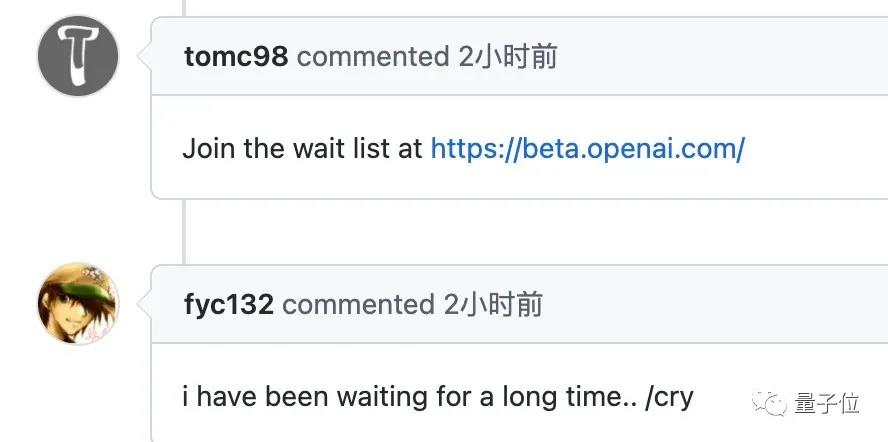Click empty space in tomc98's comment header bar
Image resolution: width=888 pixels, height=442 pixels.
click(x=719, y=57)
